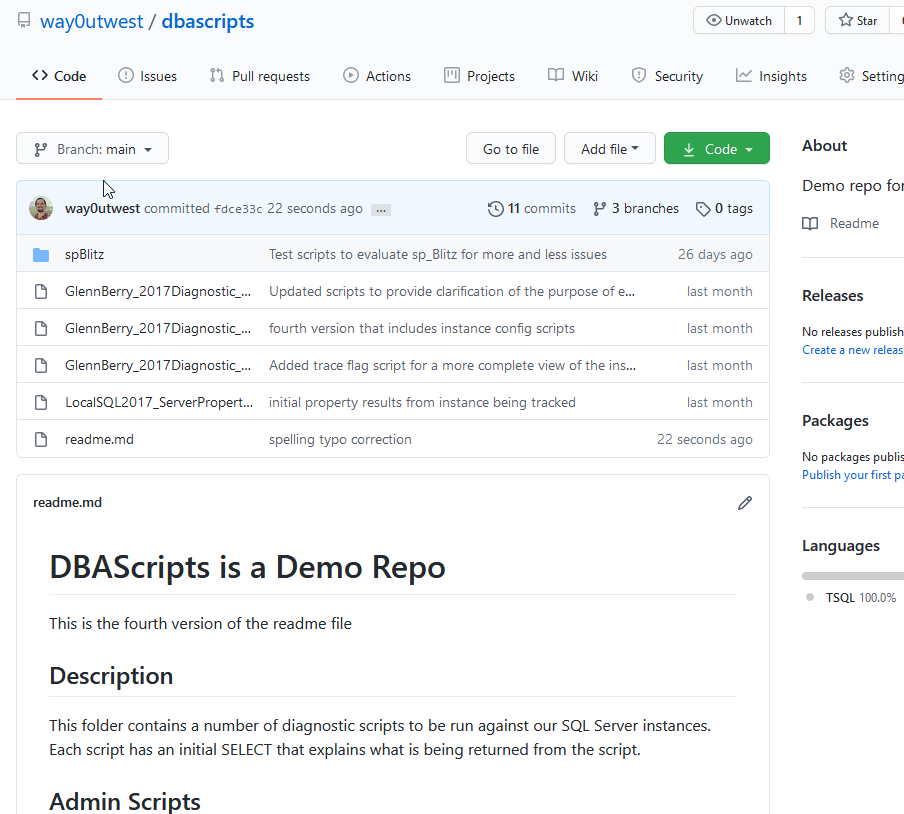Click the tags icon showing 0 tags
Viewport: 904px width, 814px height.
703,209
